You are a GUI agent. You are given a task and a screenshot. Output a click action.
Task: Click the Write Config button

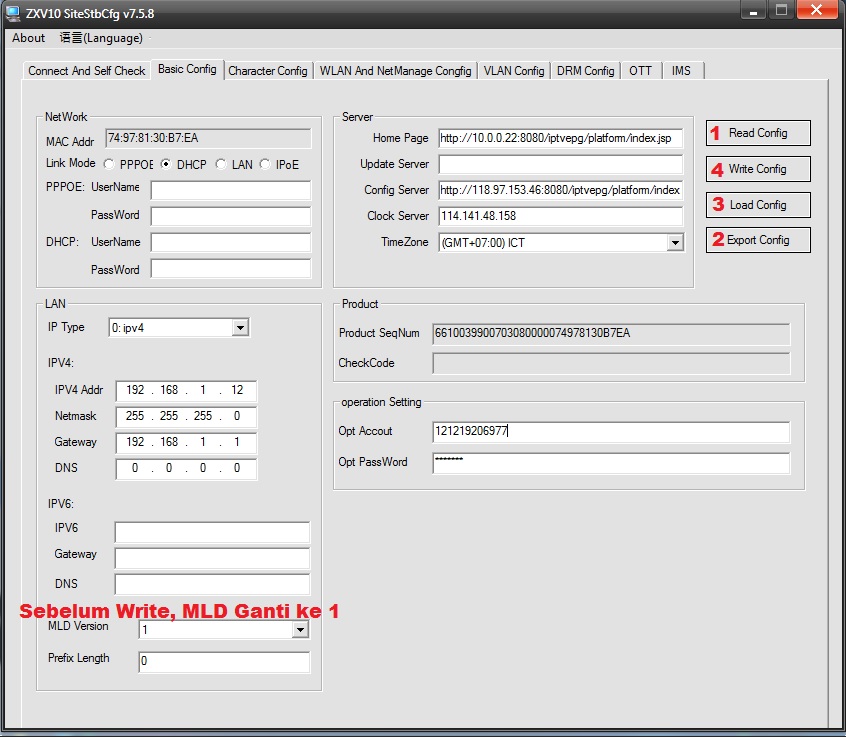tap(758, 169)
